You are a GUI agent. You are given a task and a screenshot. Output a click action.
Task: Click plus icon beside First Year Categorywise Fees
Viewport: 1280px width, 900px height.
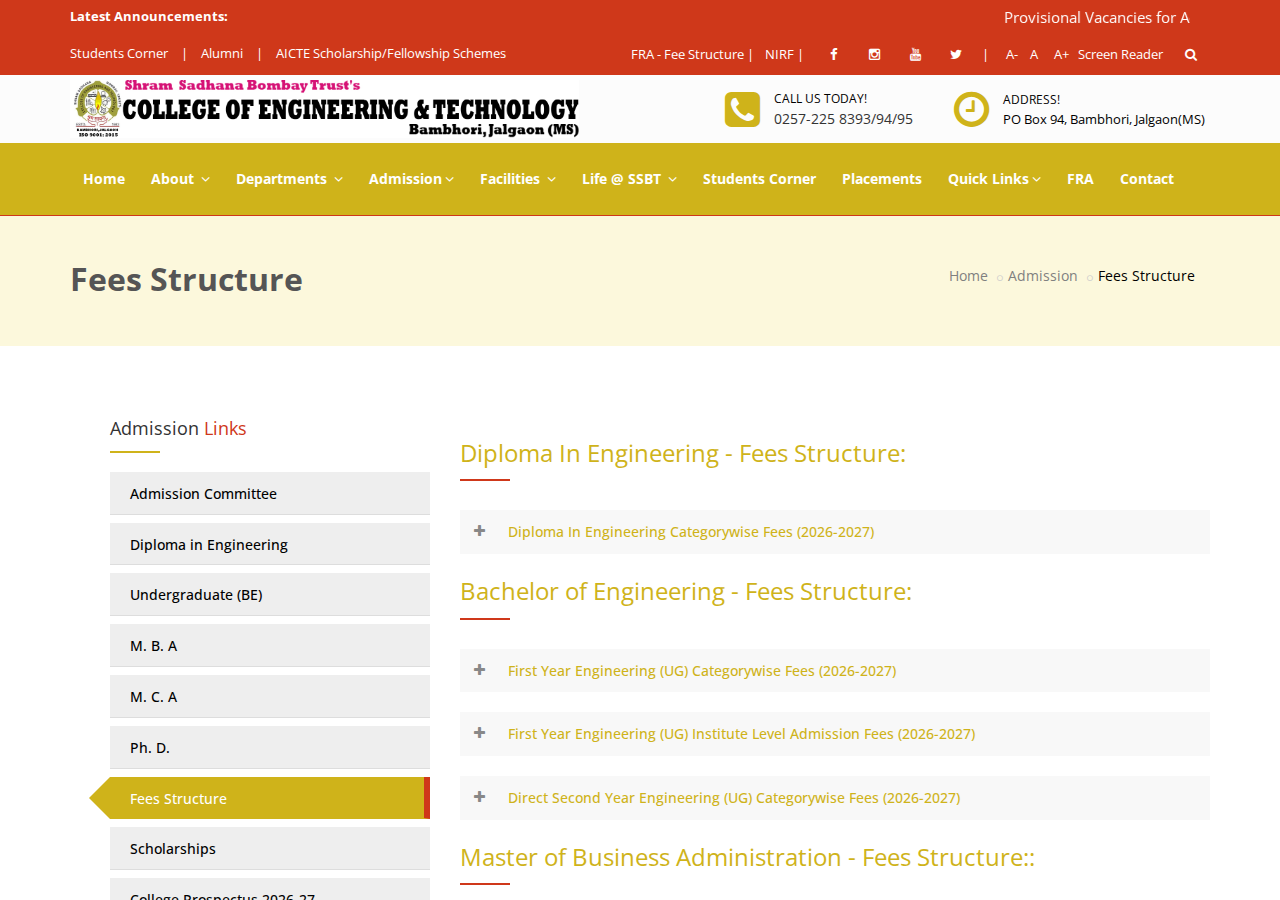(x=480, y=670)
